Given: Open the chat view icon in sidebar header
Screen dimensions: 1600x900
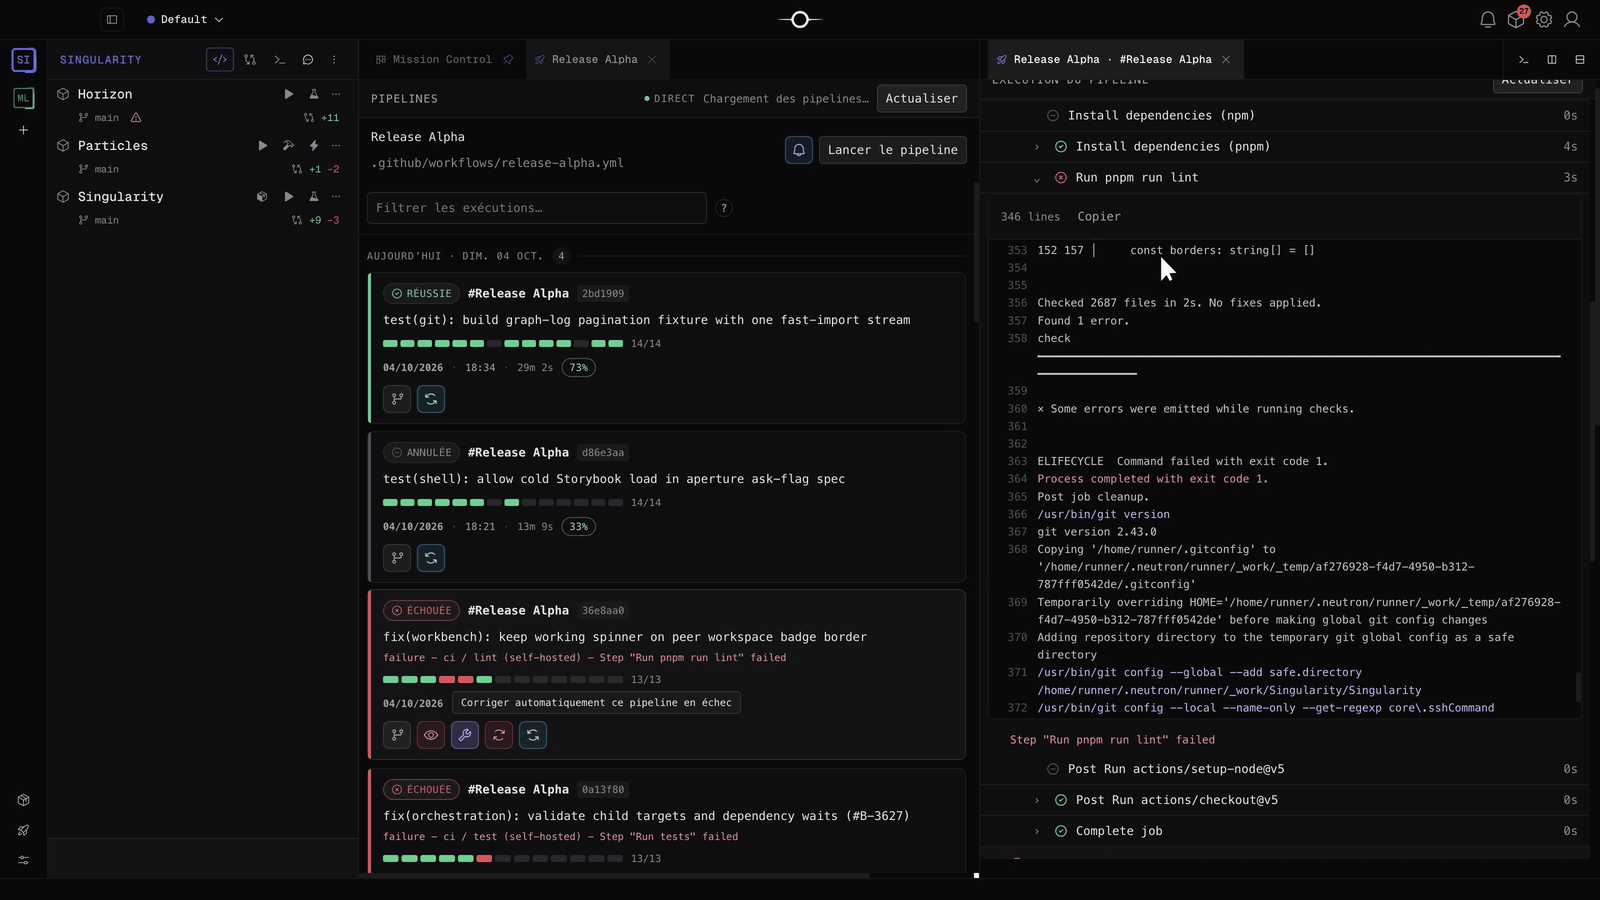Looking at the screenshot, I should pos(308,60).
